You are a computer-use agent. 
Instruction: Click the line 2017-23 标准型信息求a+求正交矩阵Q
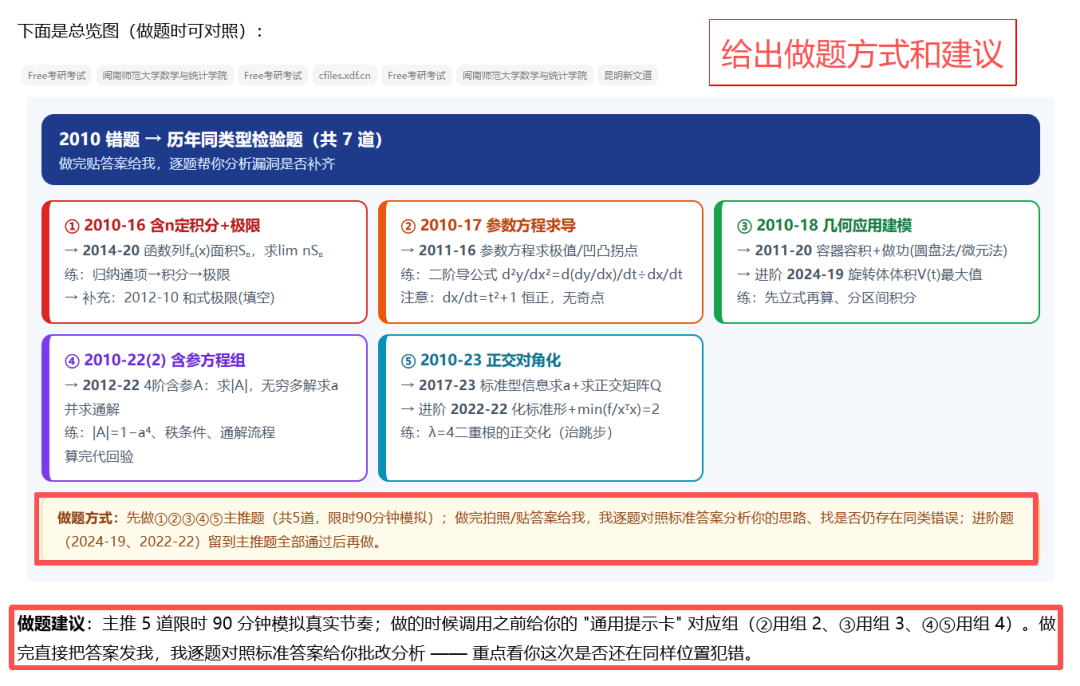530,385
